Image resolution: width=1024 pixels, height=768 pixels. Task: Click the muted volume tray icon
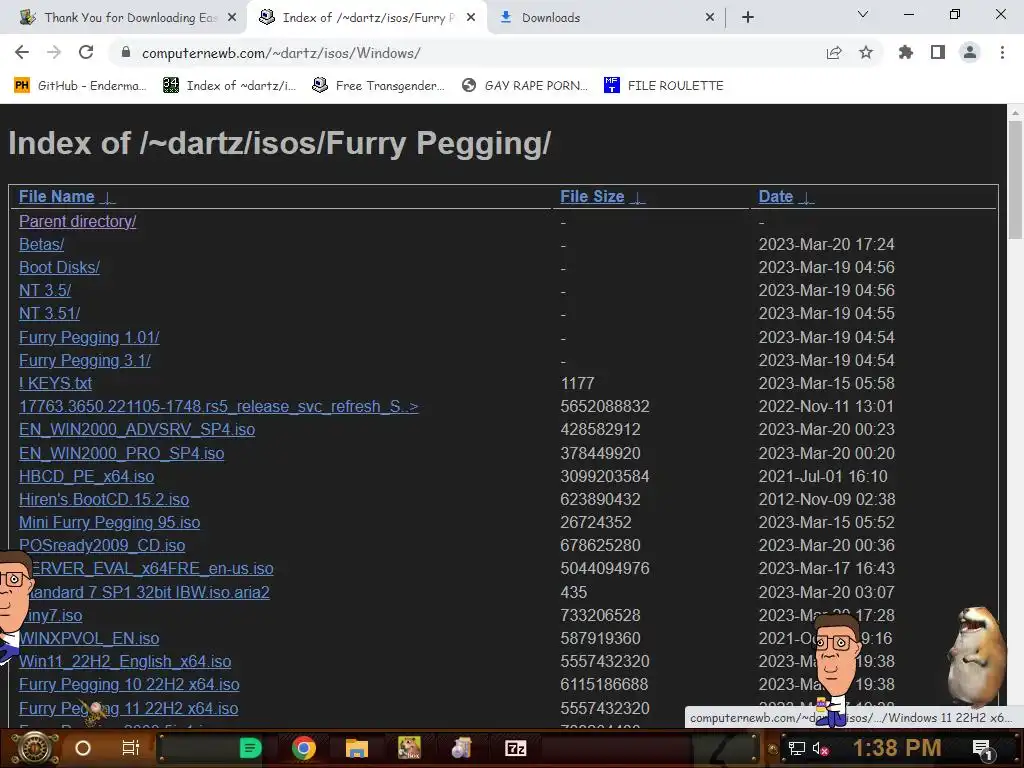(x=820, y=748)
